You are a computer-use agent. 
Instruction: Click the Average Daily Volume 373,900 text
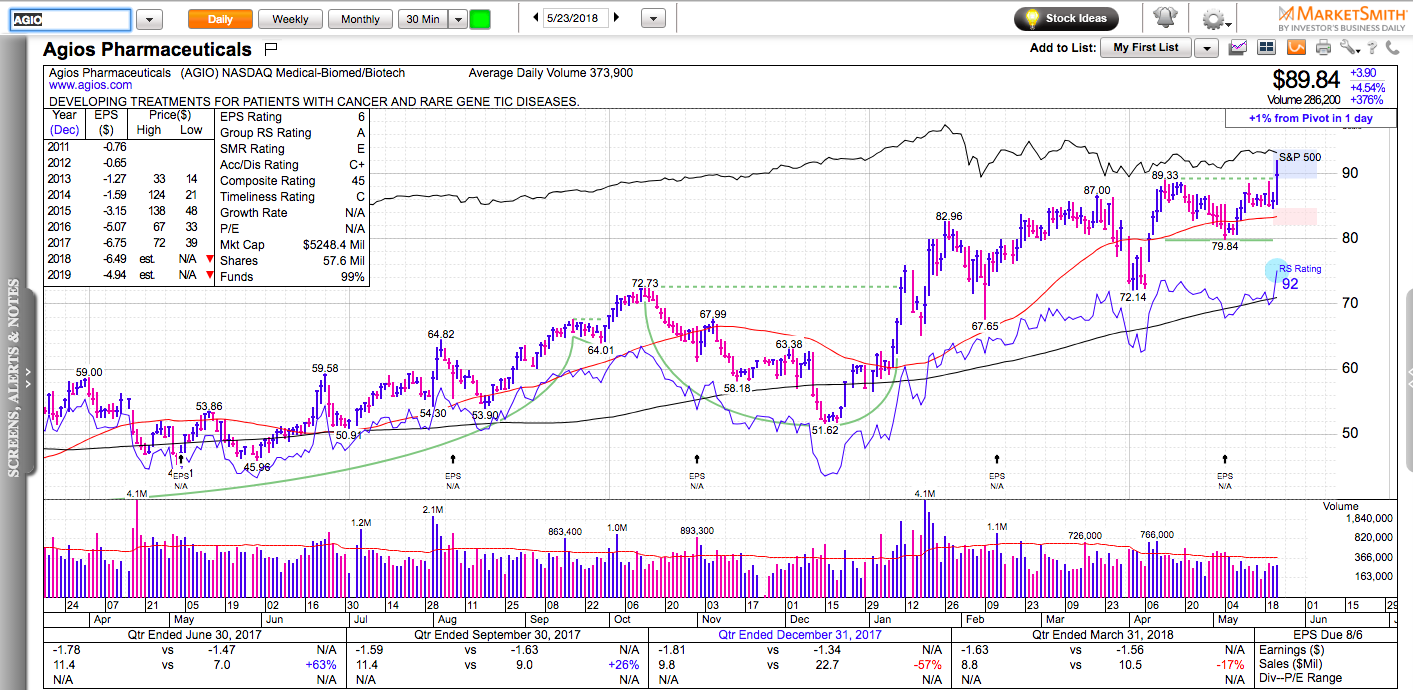pos(550,73)
